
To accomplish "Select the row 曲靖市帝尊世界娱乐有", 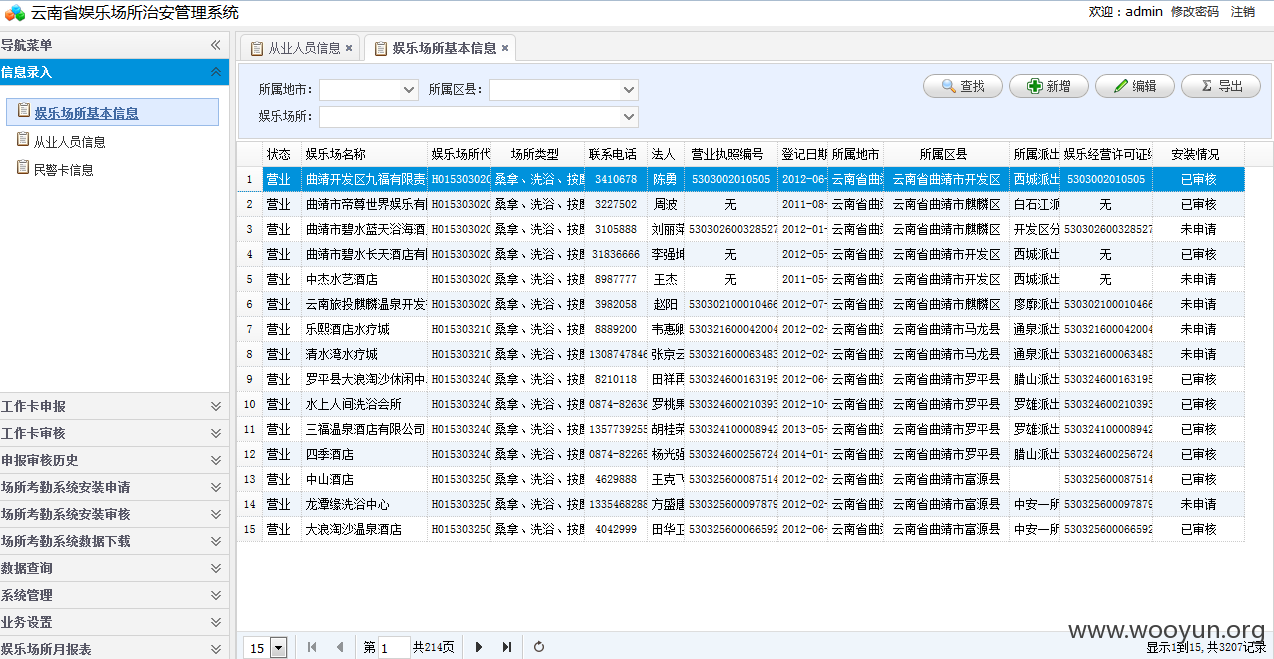I will (741, 204).
